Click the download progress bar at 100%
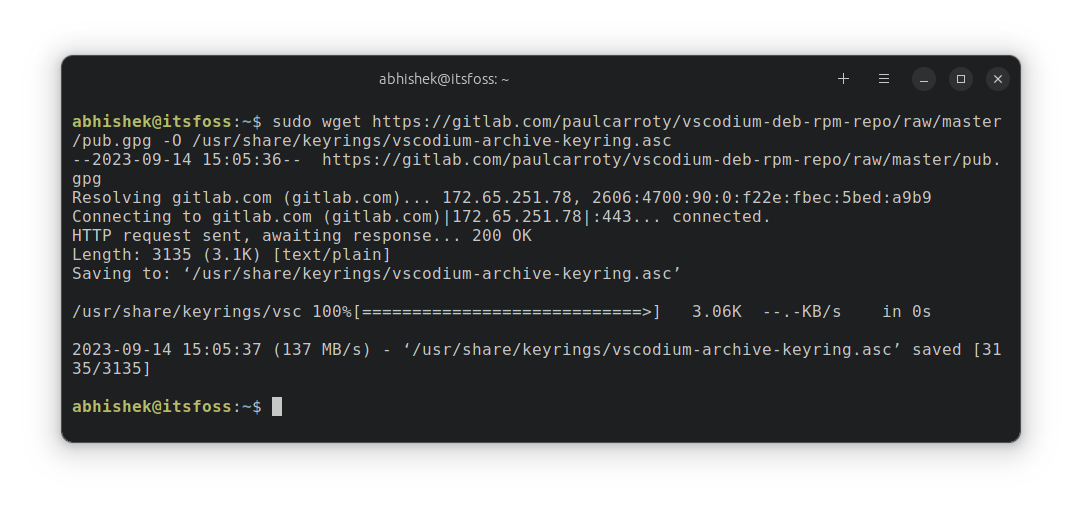Viewport: 1082px width, 510px height. coord(507,312)
